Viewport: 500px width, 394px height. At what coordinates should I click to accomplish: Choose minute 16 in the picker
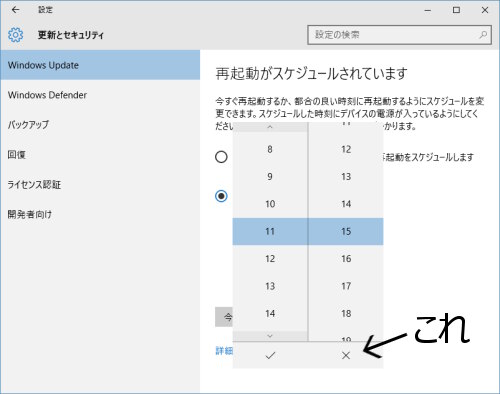pyautogui.click(x=346, y=259)
